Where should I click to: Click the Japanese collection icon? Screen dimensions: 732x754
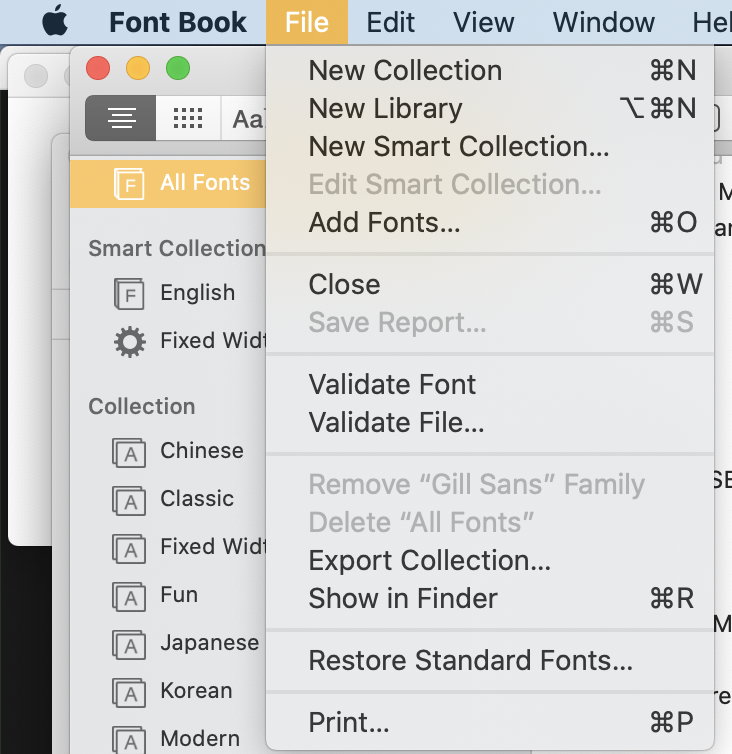(x=129, y=645)
